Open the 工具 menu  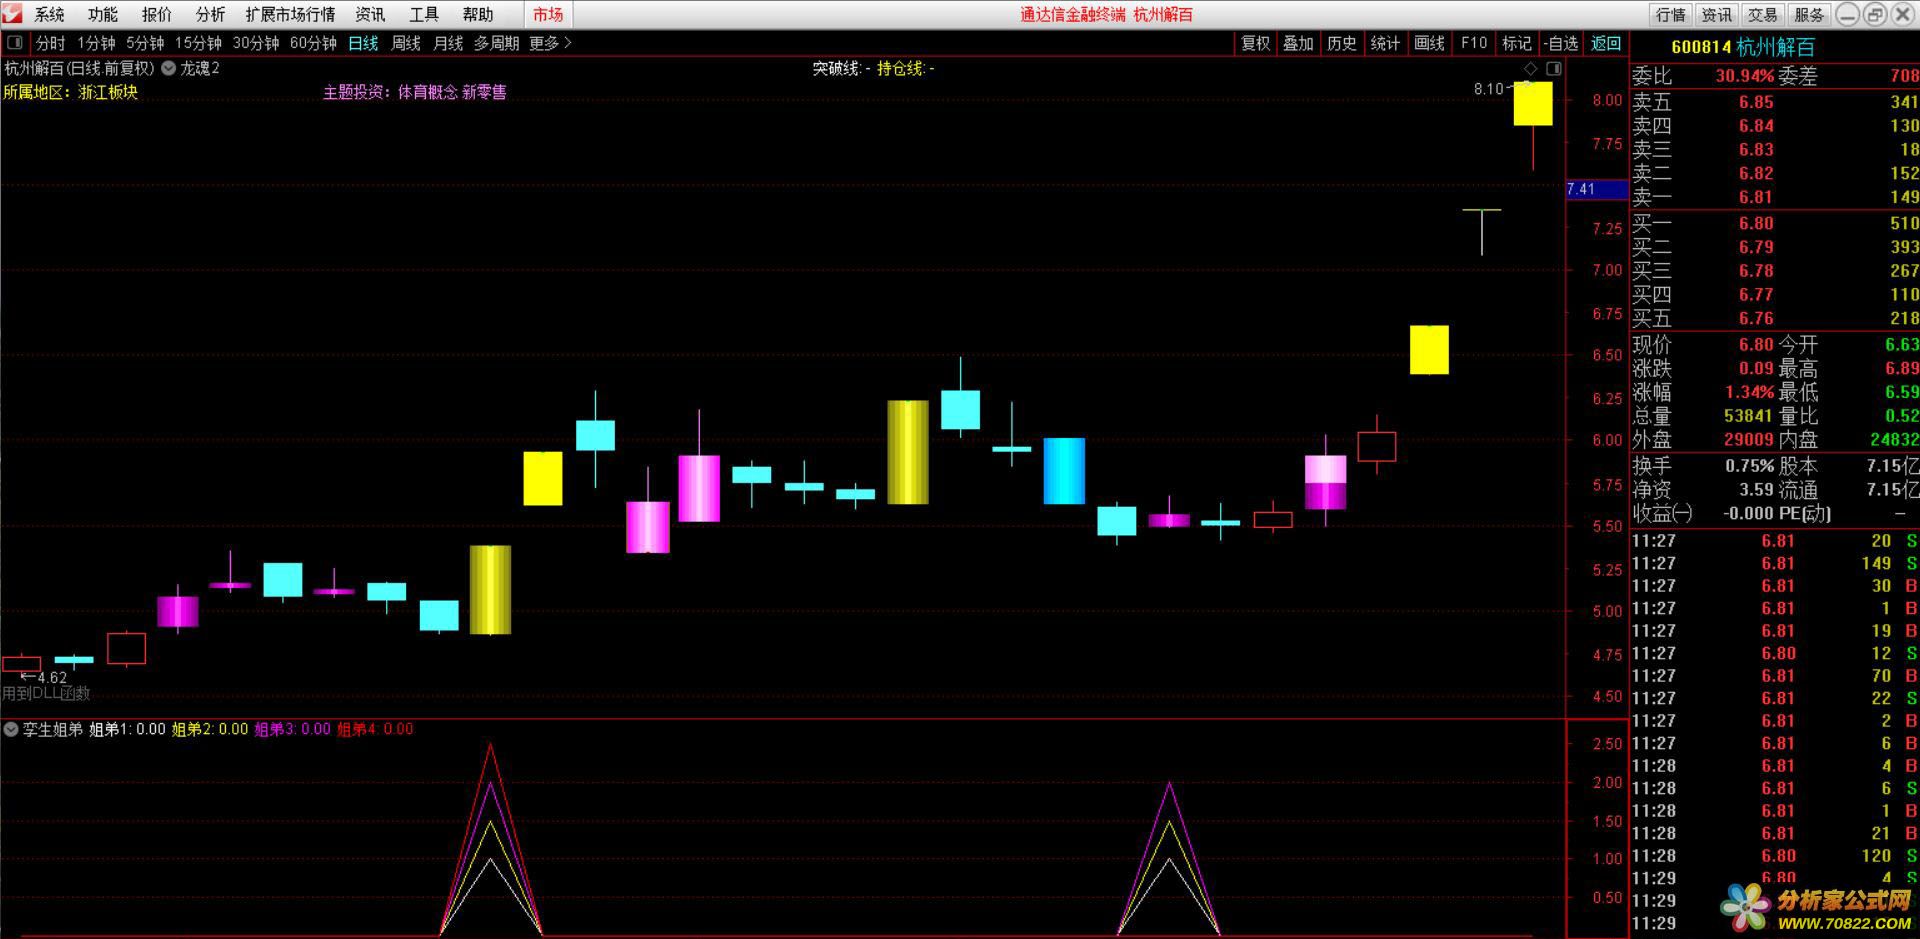(424, 14)
